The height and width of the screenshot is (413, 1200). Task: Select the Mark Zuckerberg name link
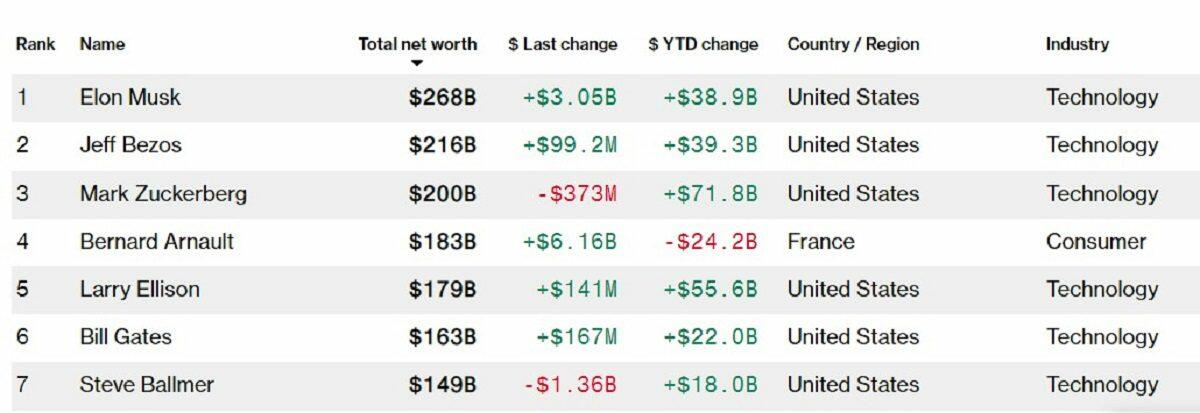[163, 193]
